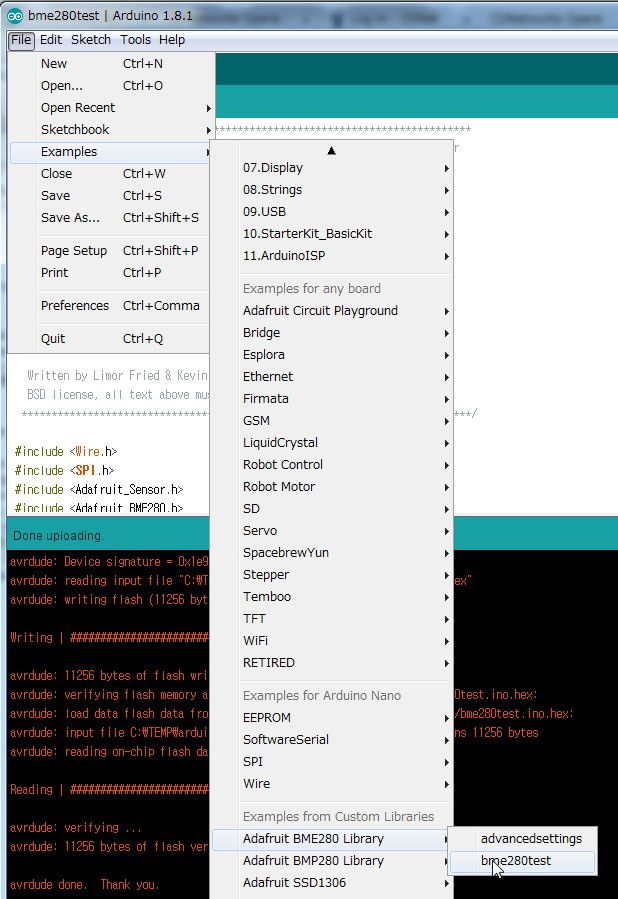This screenshot has height=899, width=618.
Task: Open the Sketch menu
Action: click(x=91, y=40)
